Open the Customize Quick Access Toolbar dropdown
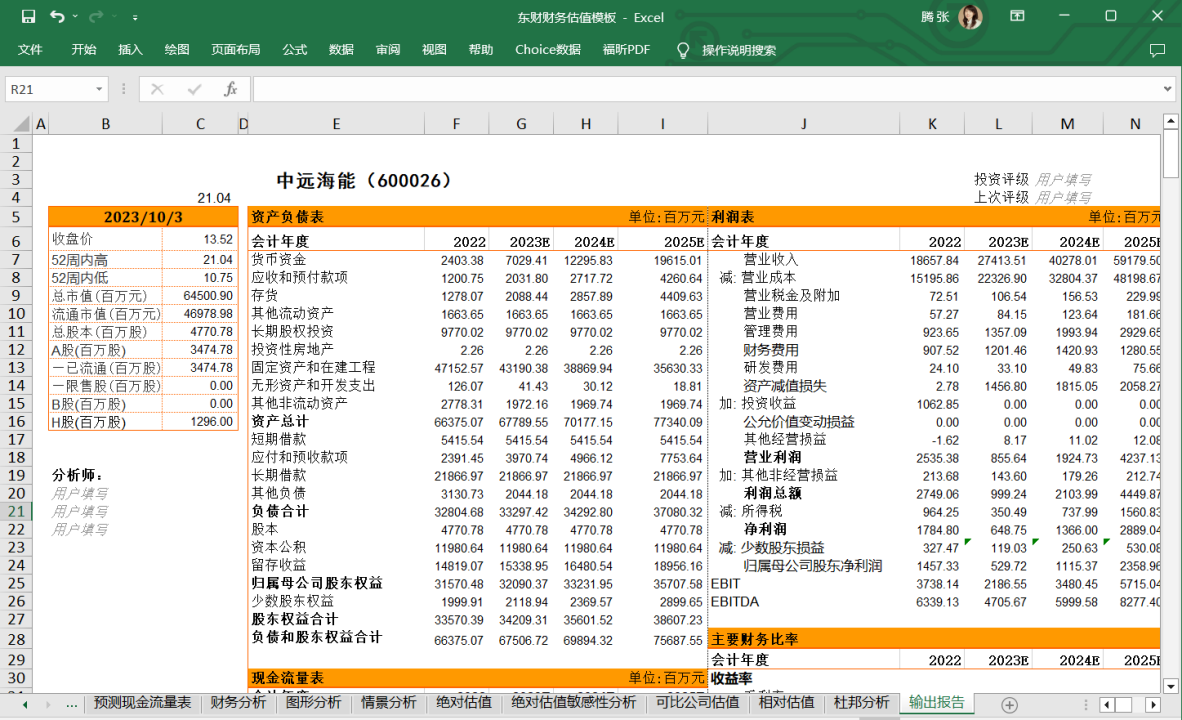 pyautogui.click(x=135, y=17)
